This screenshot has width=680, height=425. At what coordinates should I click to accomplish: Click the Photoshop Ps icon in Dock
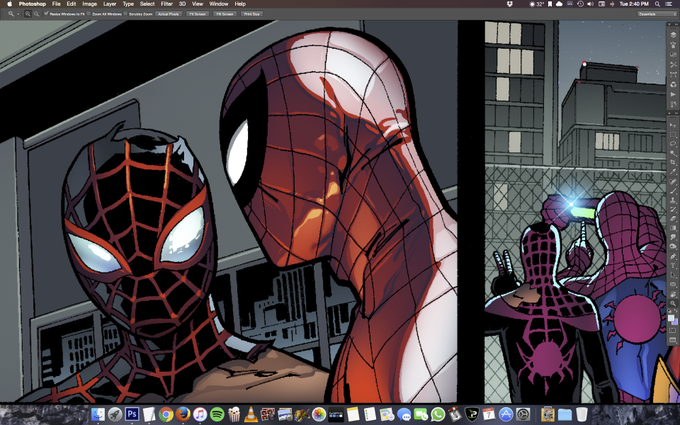click(x=132, y=414)
